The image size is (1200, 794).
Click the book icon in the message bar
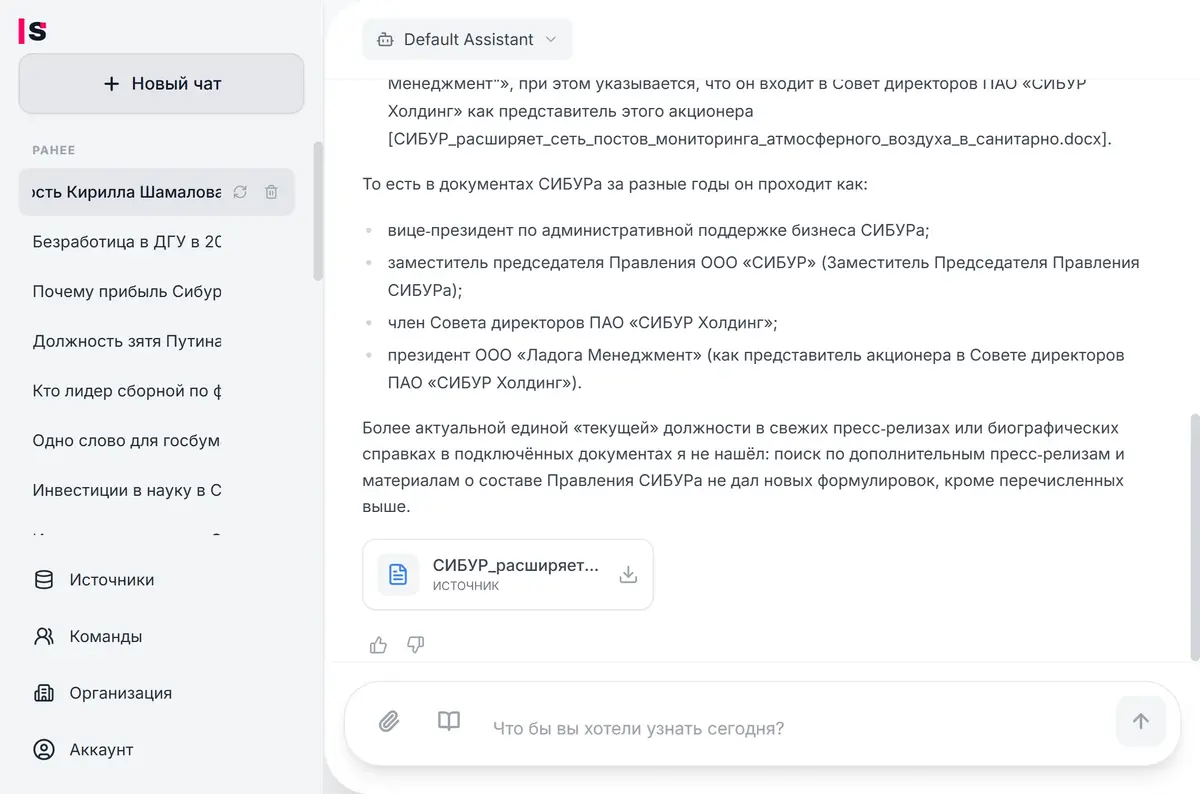[x=448, y=721]
